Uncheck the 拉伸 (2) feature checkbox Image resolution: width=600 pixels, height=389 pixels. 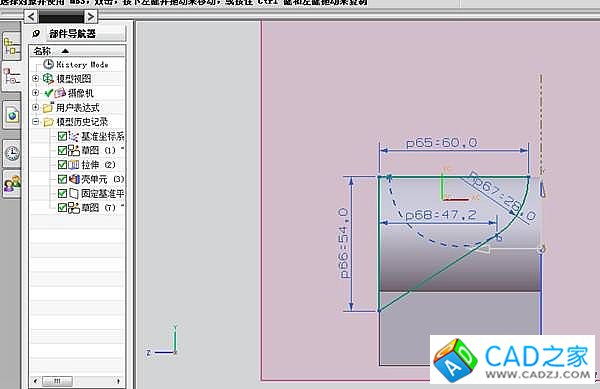tap(62, 165)
